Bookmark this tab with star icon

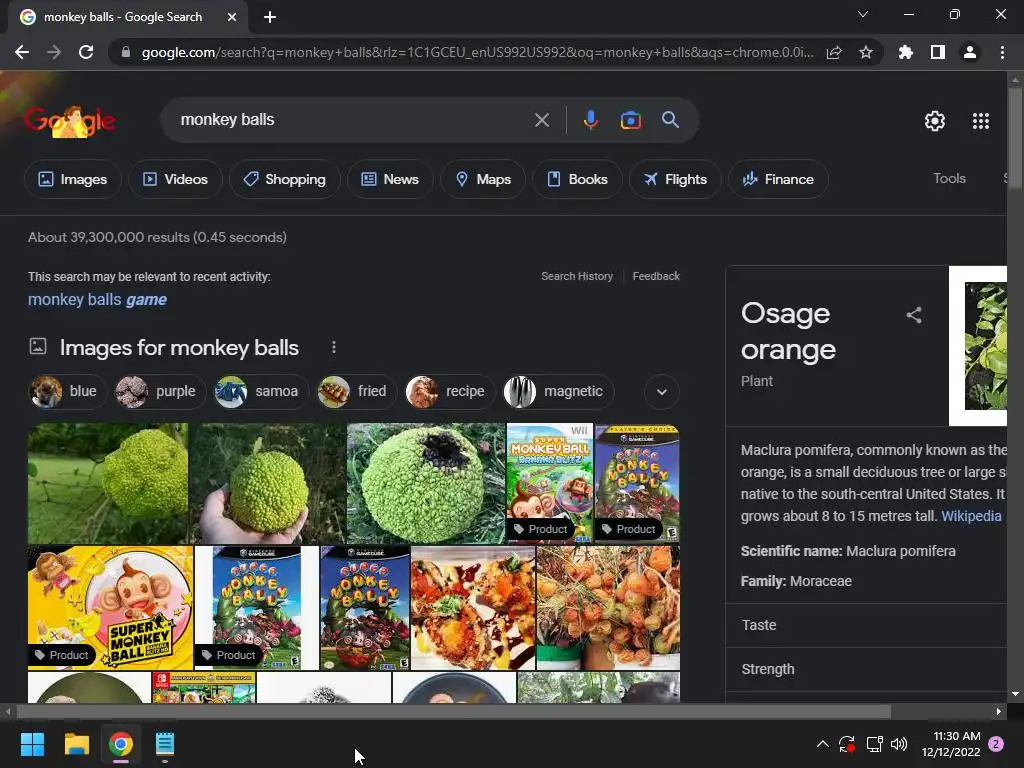[866, 52]
